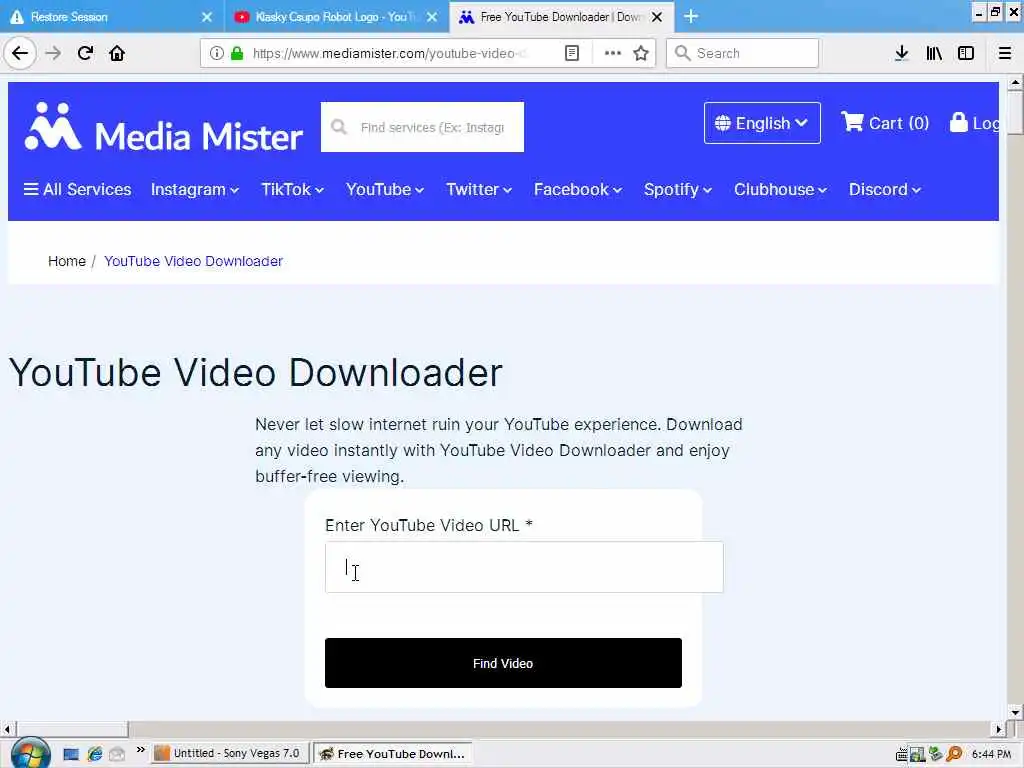Expand the Discord services menu
This screenshot has height=768, width=1024.
[884, 189]
